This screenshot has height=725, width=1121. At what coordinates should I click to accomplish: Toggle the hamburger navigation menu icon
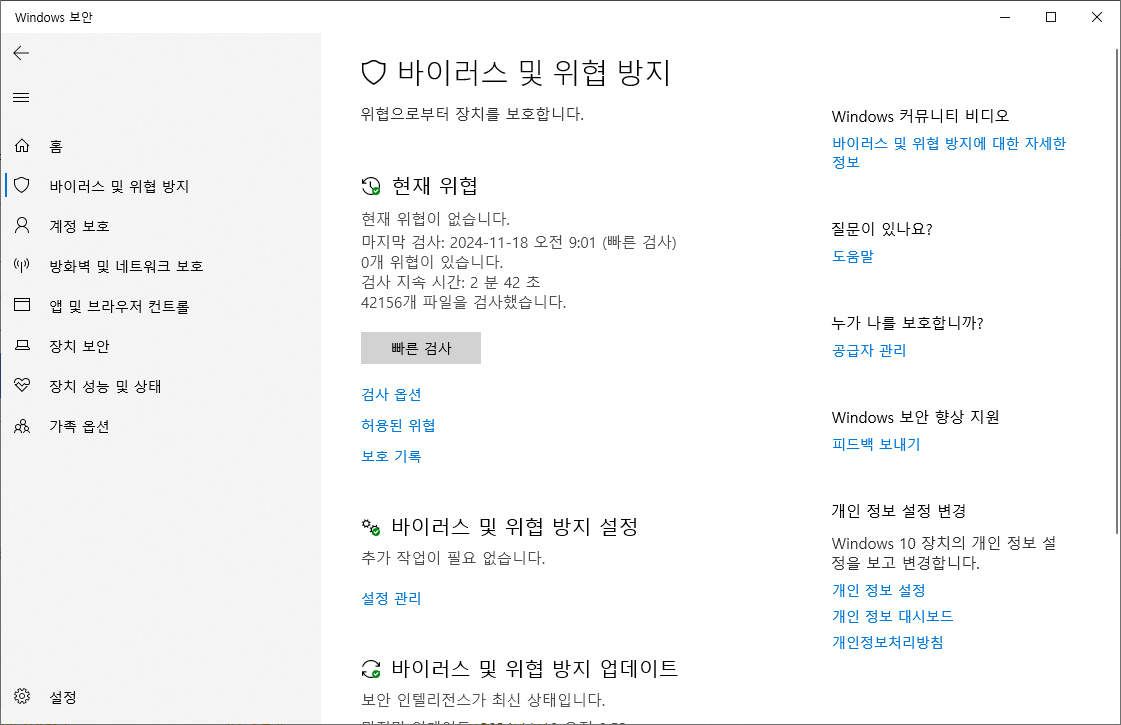point(21,97)
